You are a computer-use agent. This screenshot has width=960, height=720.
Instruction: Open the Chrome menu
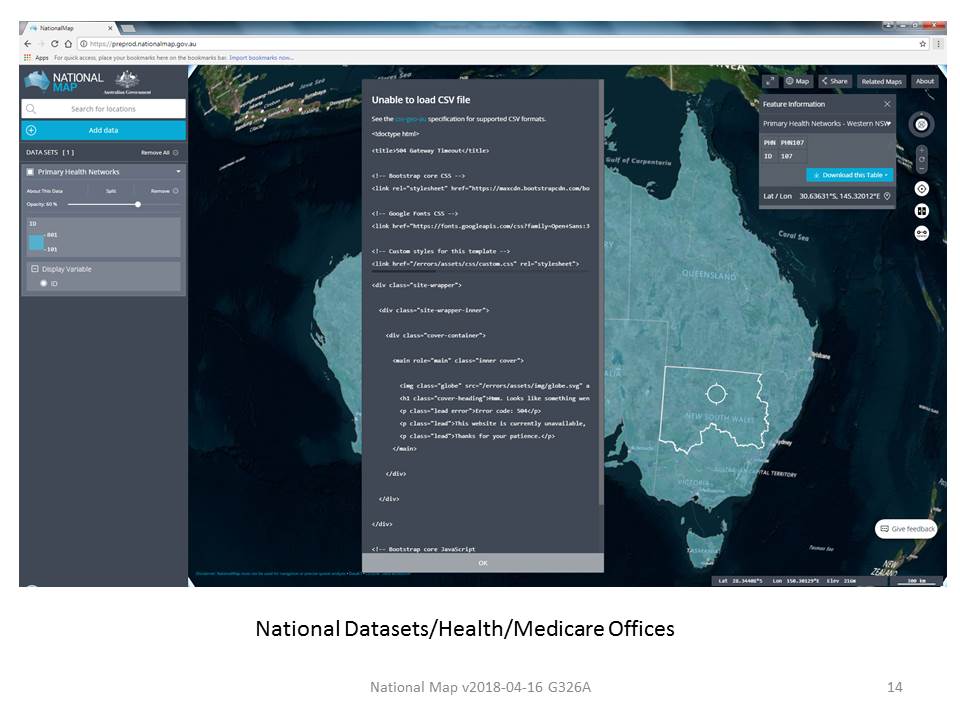point(939,44)
